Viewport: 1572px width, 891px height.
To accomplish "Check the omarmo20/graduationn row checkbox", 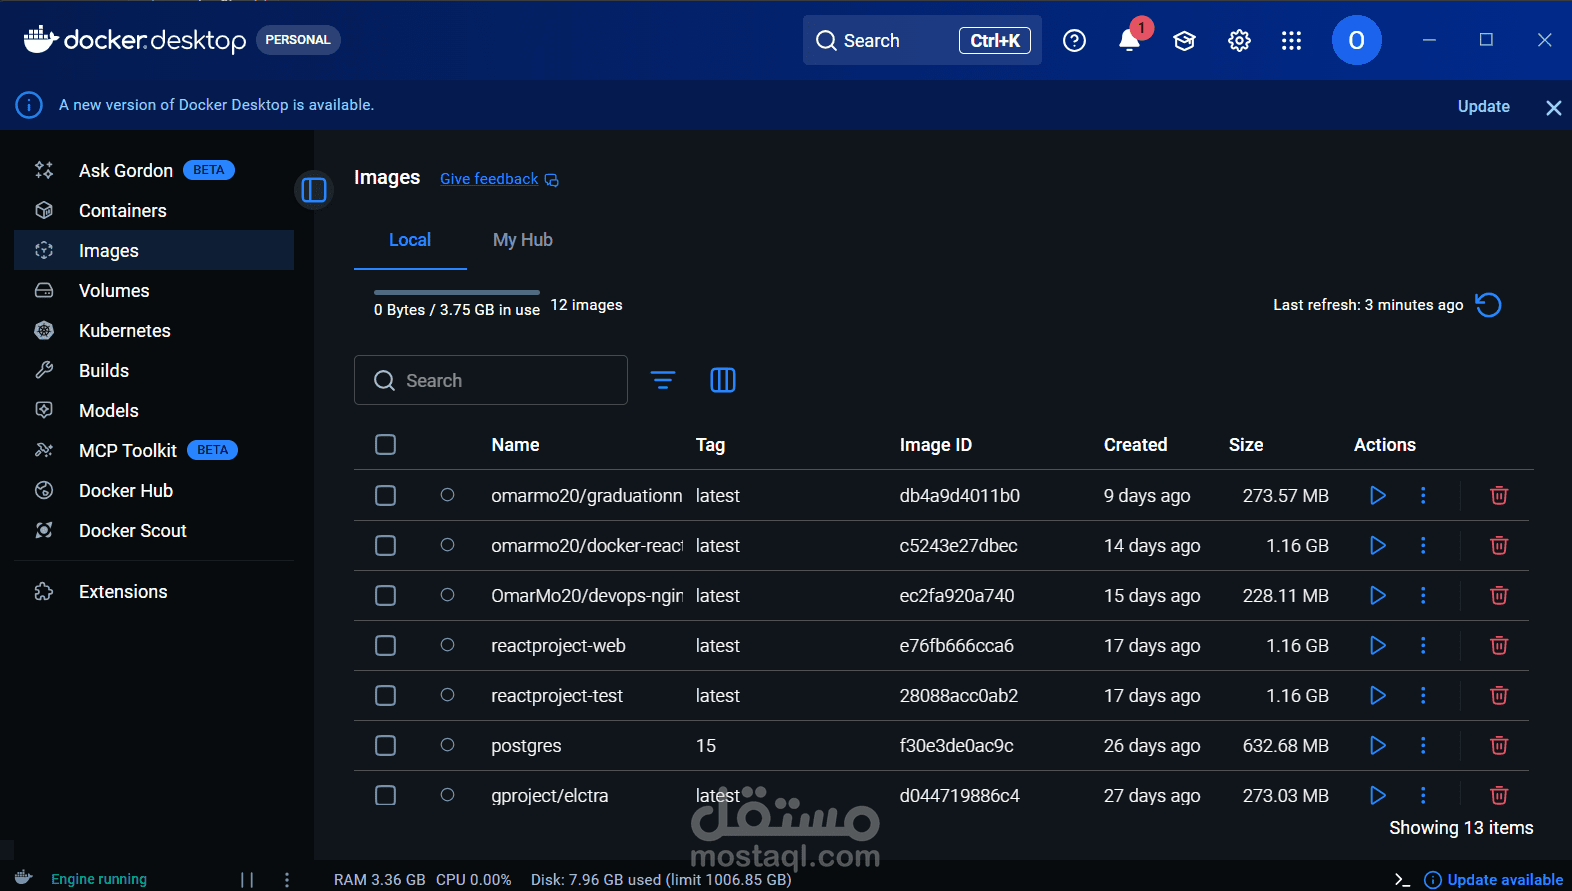I will [385, 495].
